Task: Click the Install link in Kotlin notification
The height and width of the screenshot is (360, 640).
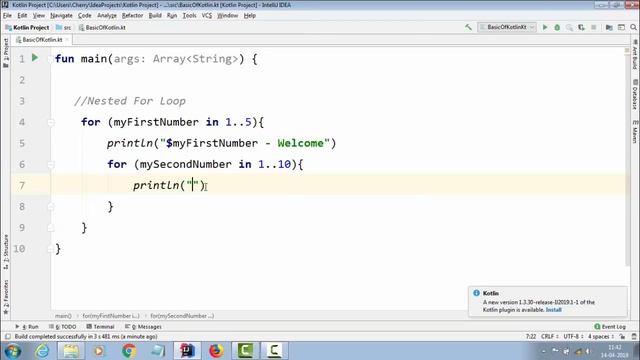Action: tap(553, 310)
